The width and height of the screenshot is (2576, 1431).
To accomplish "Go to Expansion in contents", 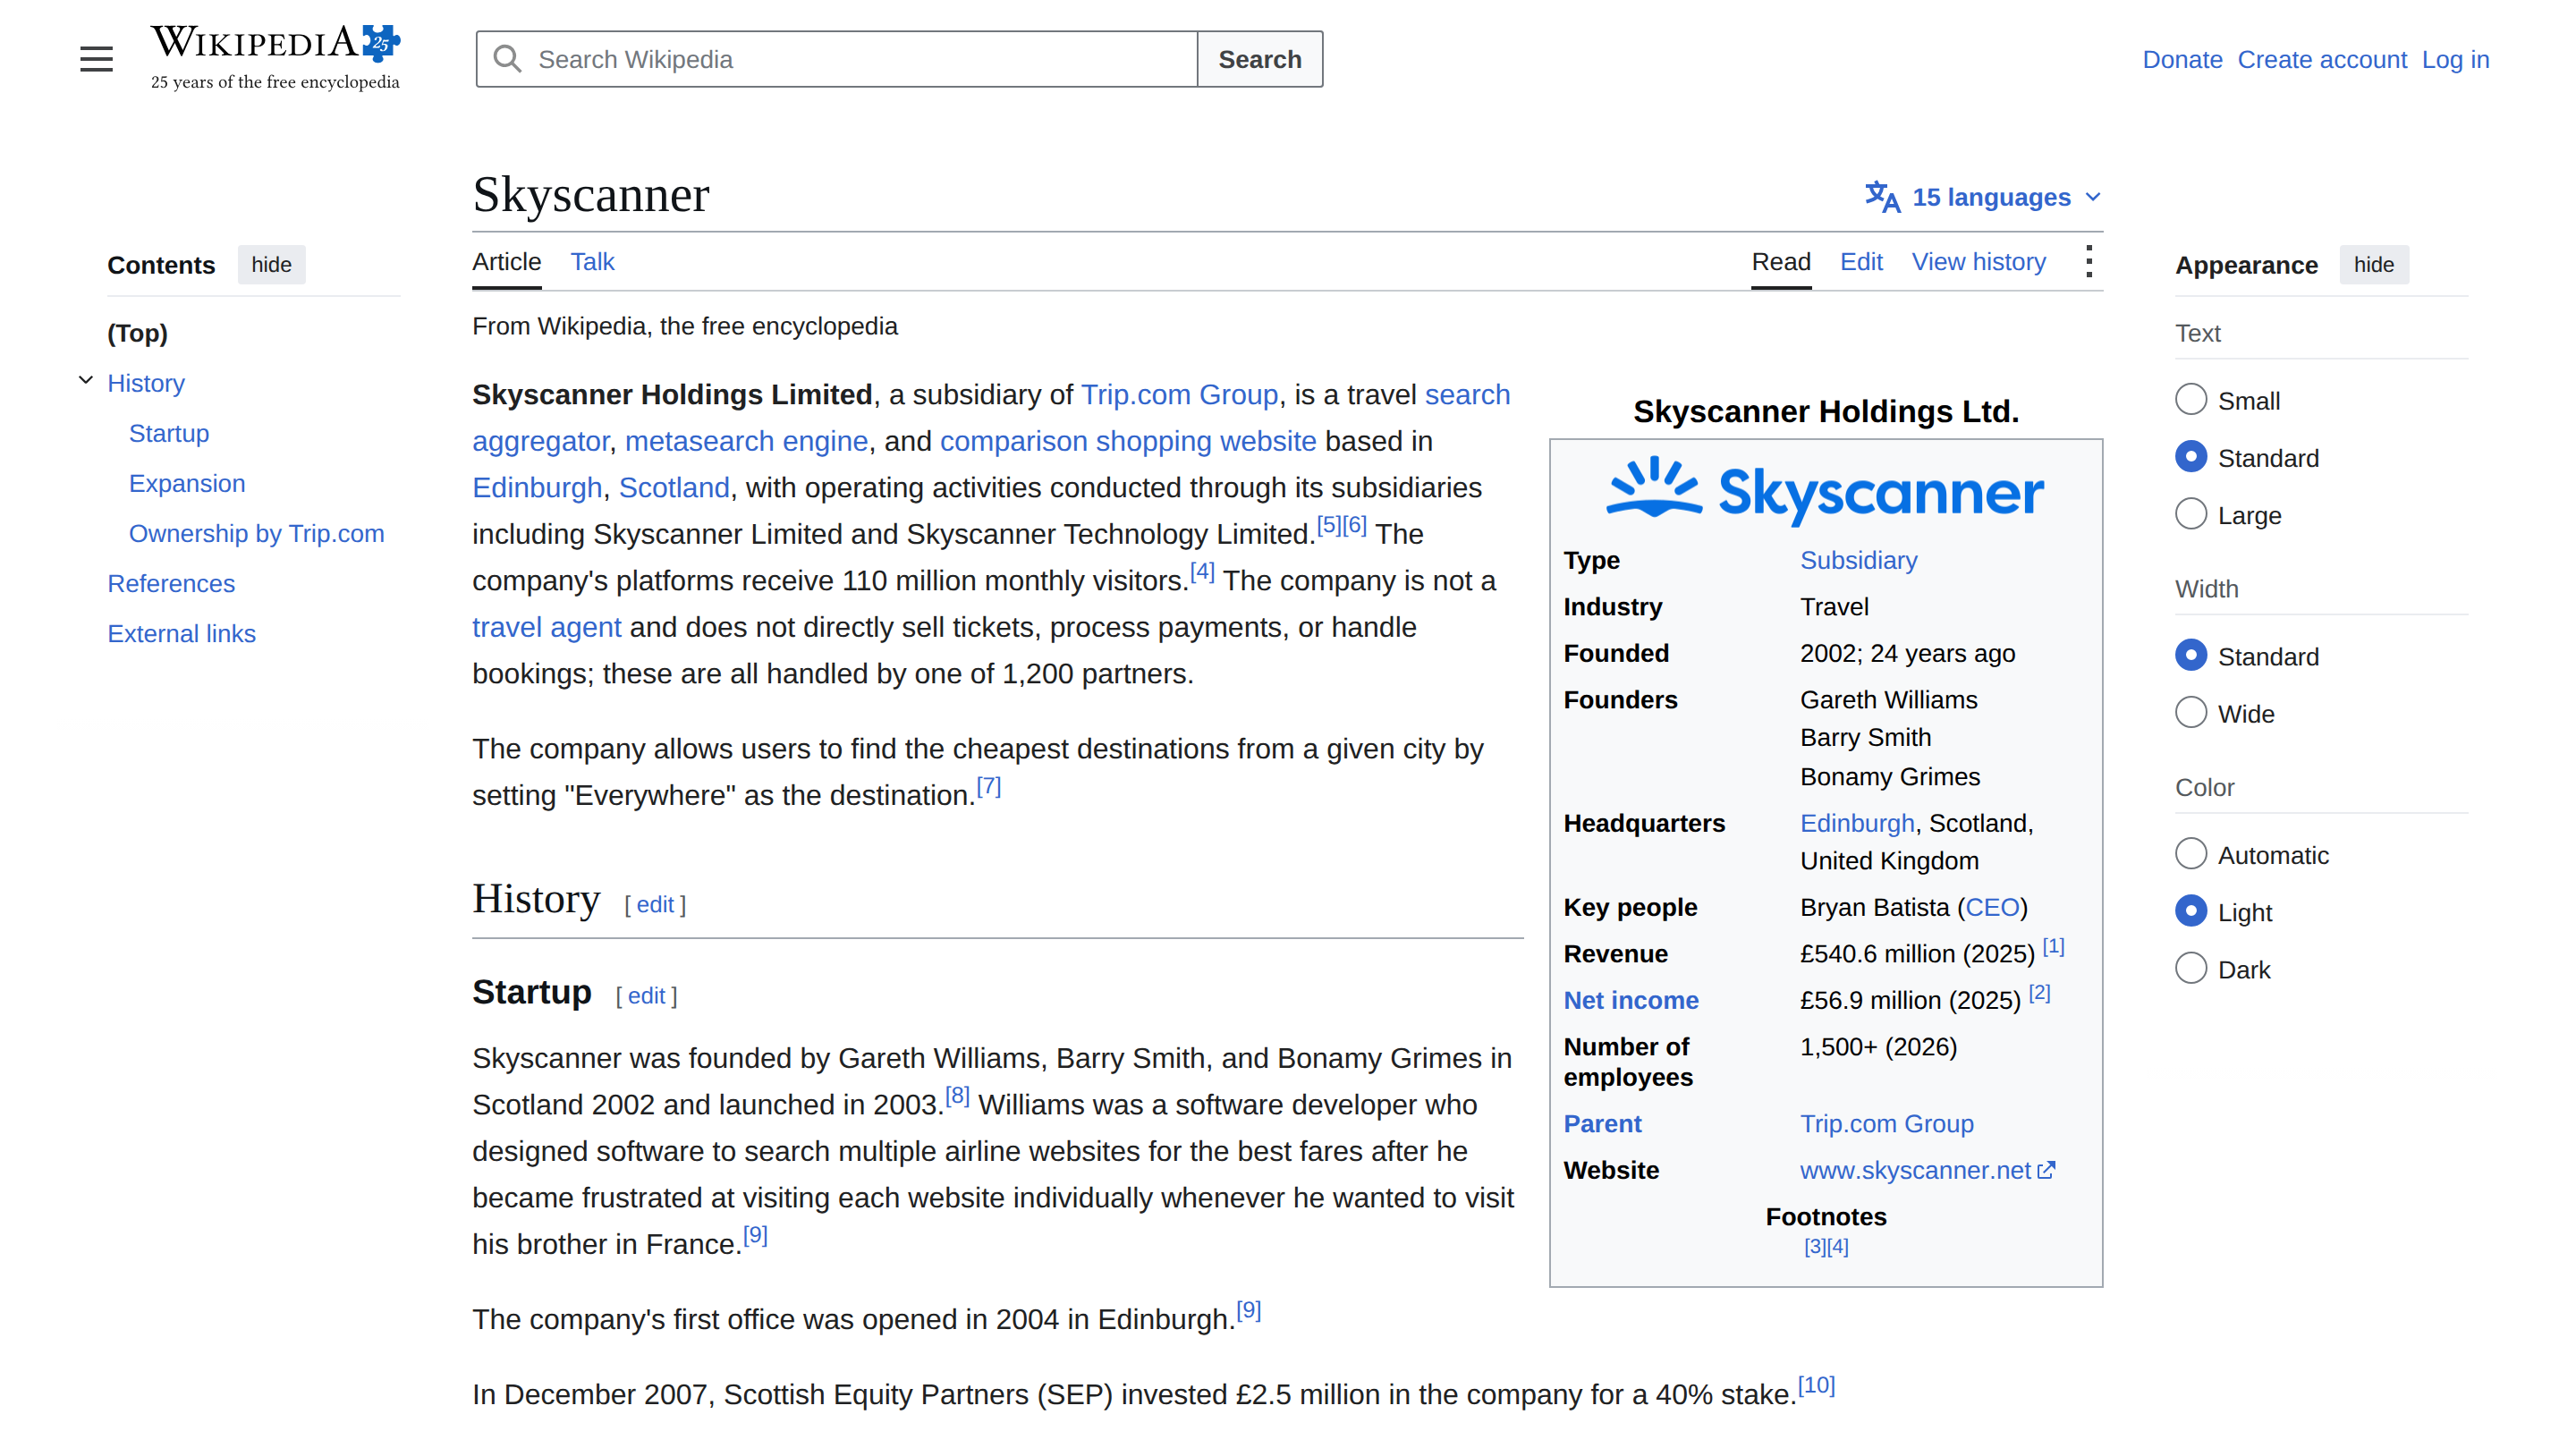I will click(x=187, y=483).
